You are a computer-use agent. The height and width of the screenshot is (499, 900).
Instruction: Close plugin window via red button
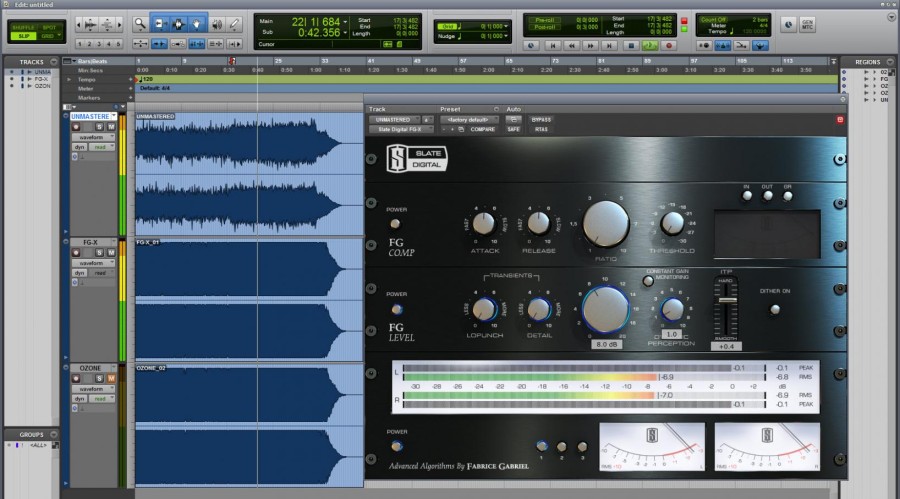(x=840, y=119)
